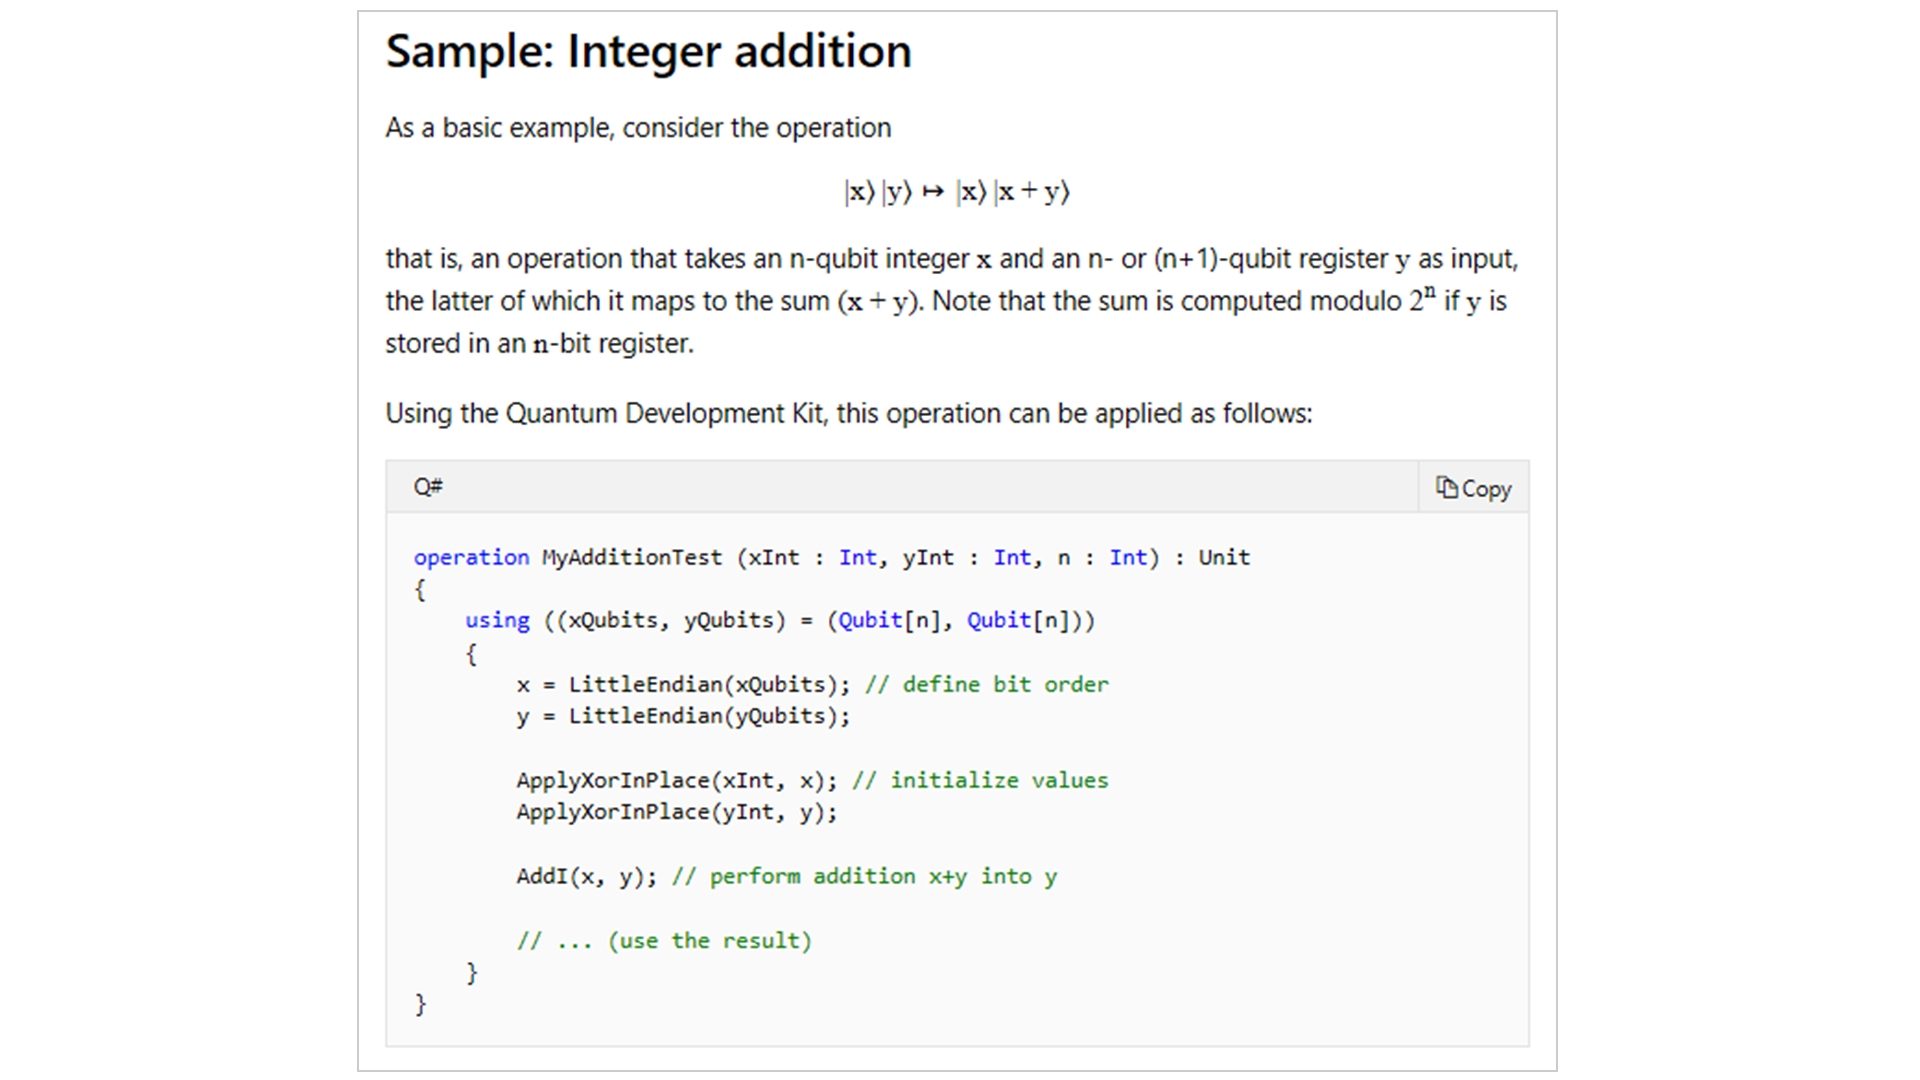Click the 'As a basic example' sentence
This screenshot has height=1080, width=1920.
click(638, 128)
